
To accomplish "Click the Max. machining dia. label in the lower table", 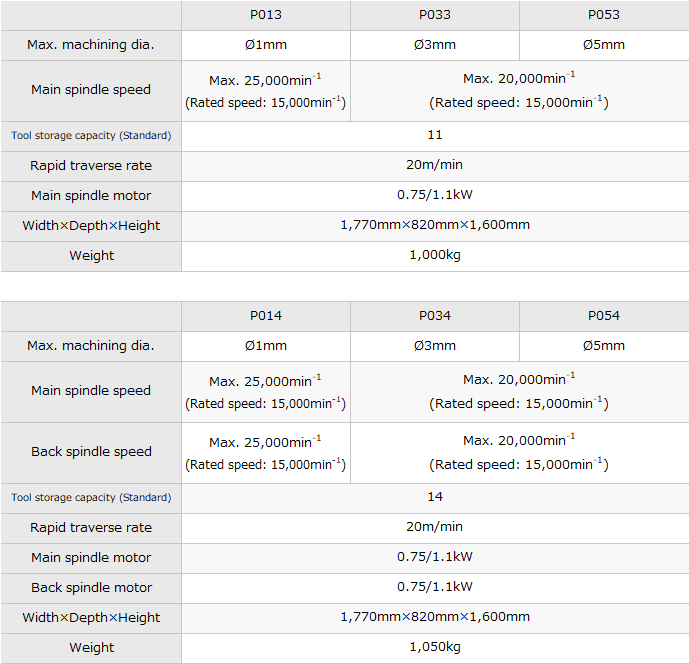I will [91, 346].
